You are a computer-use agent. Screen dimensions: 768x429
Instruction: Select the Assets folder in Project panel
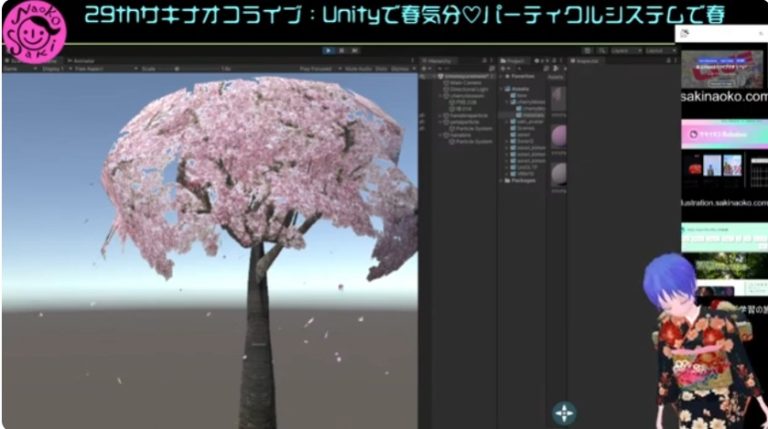pos(517,89)
